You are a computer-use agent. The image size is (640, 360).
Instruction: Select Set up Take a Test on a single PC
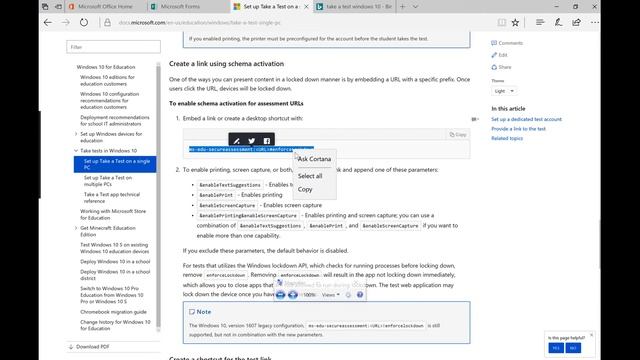[x=115, y=164]
